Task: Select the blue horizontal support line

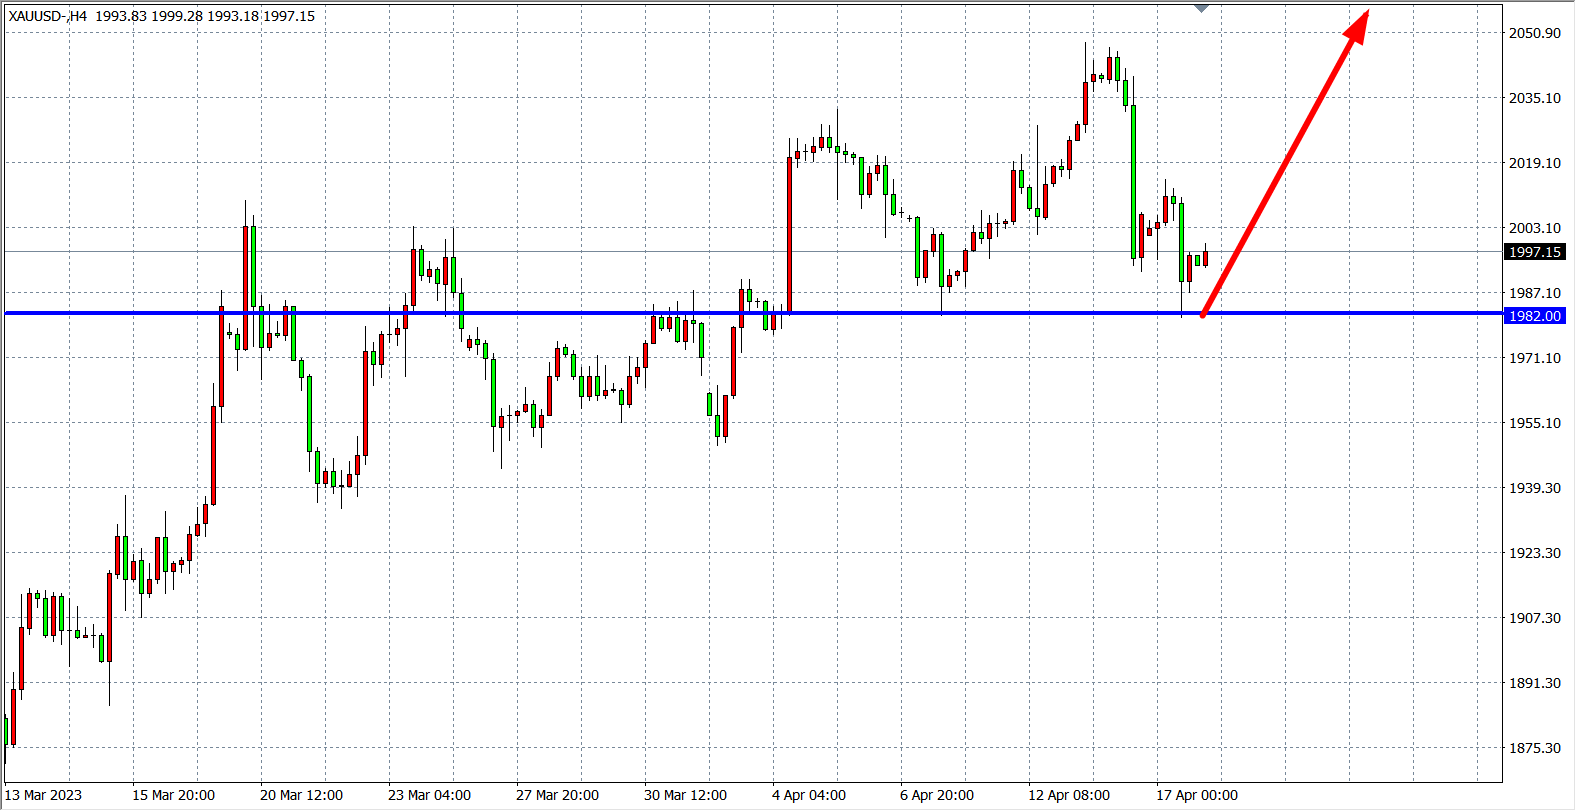Action: 600,313
